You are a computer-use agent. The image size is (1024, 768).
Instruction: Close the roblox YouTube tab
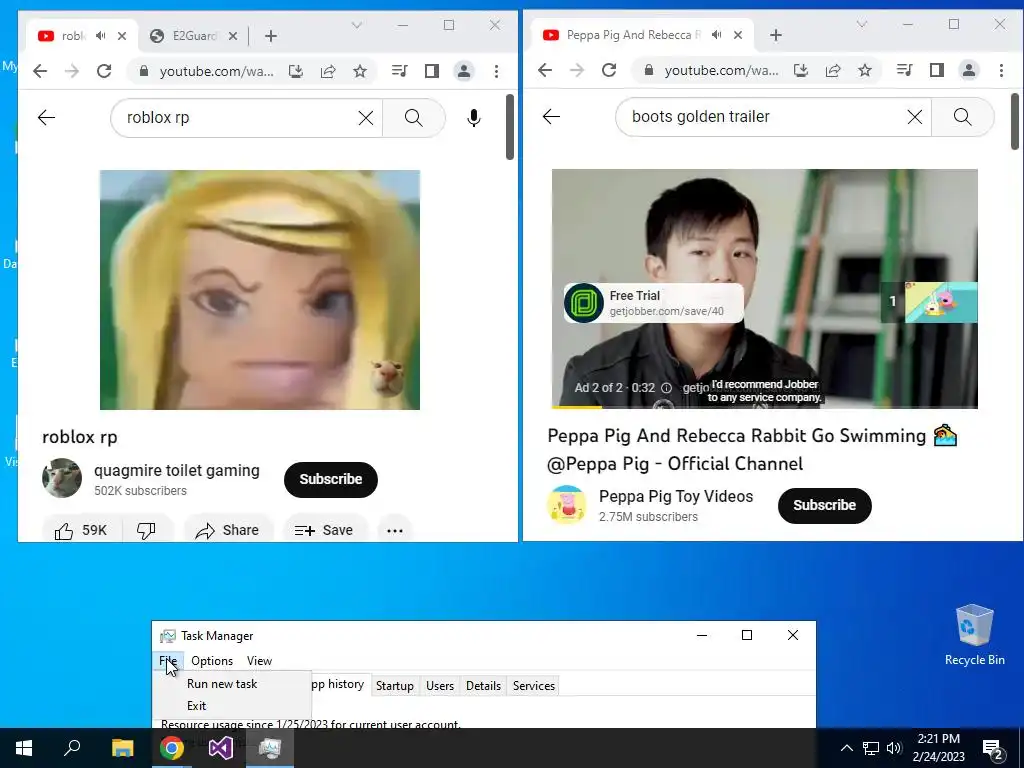(122, 36)
